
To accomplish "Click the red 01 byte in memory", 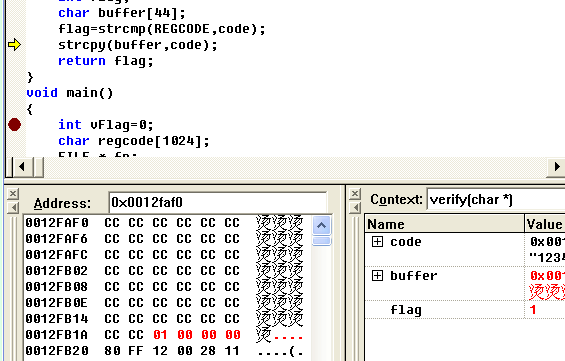I will click(x=160, y=335).
